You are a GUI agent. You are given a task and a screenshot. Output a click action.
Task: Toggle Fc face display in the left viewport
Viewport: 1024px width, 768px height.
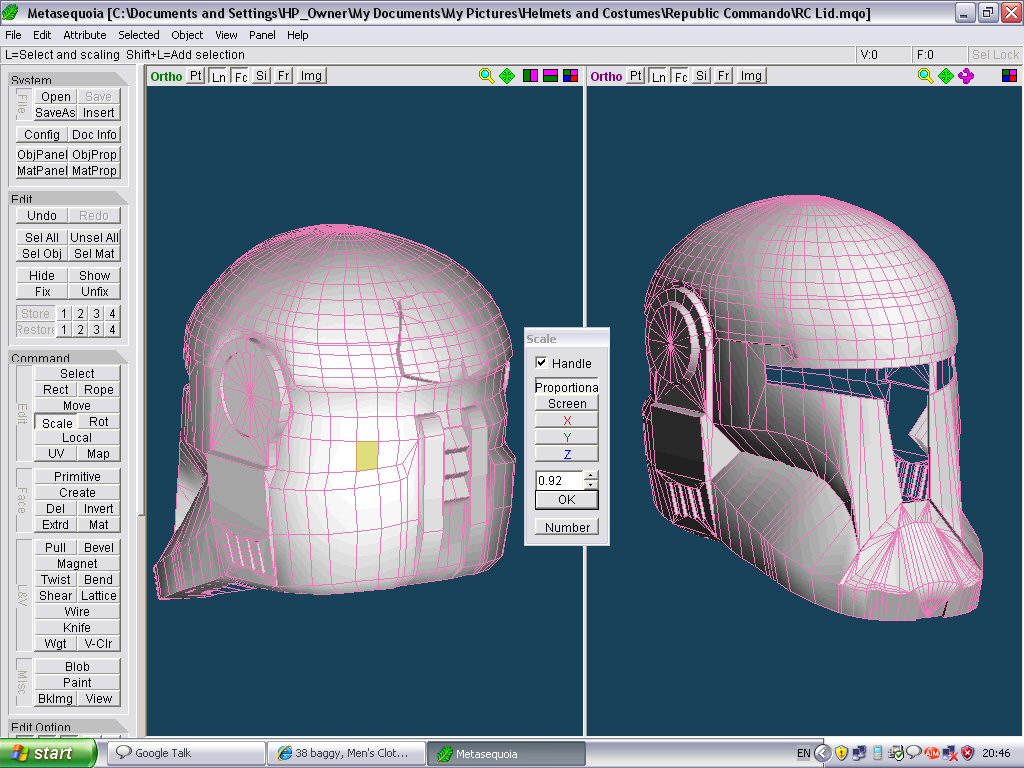(x=241, y=76)
